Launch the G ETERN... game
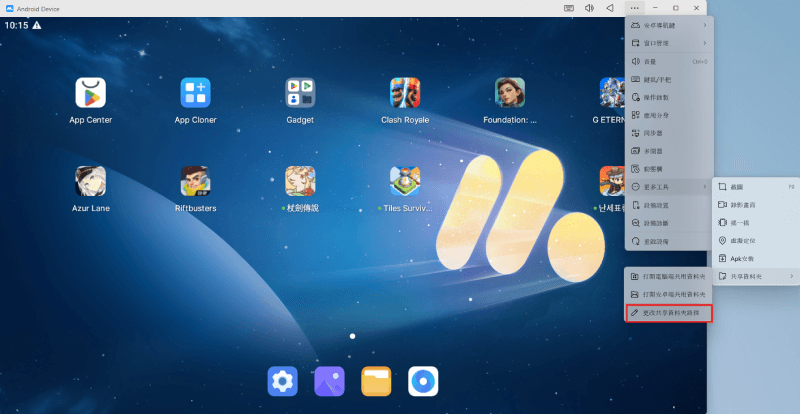800x414 pixels. tap(612, 93)
